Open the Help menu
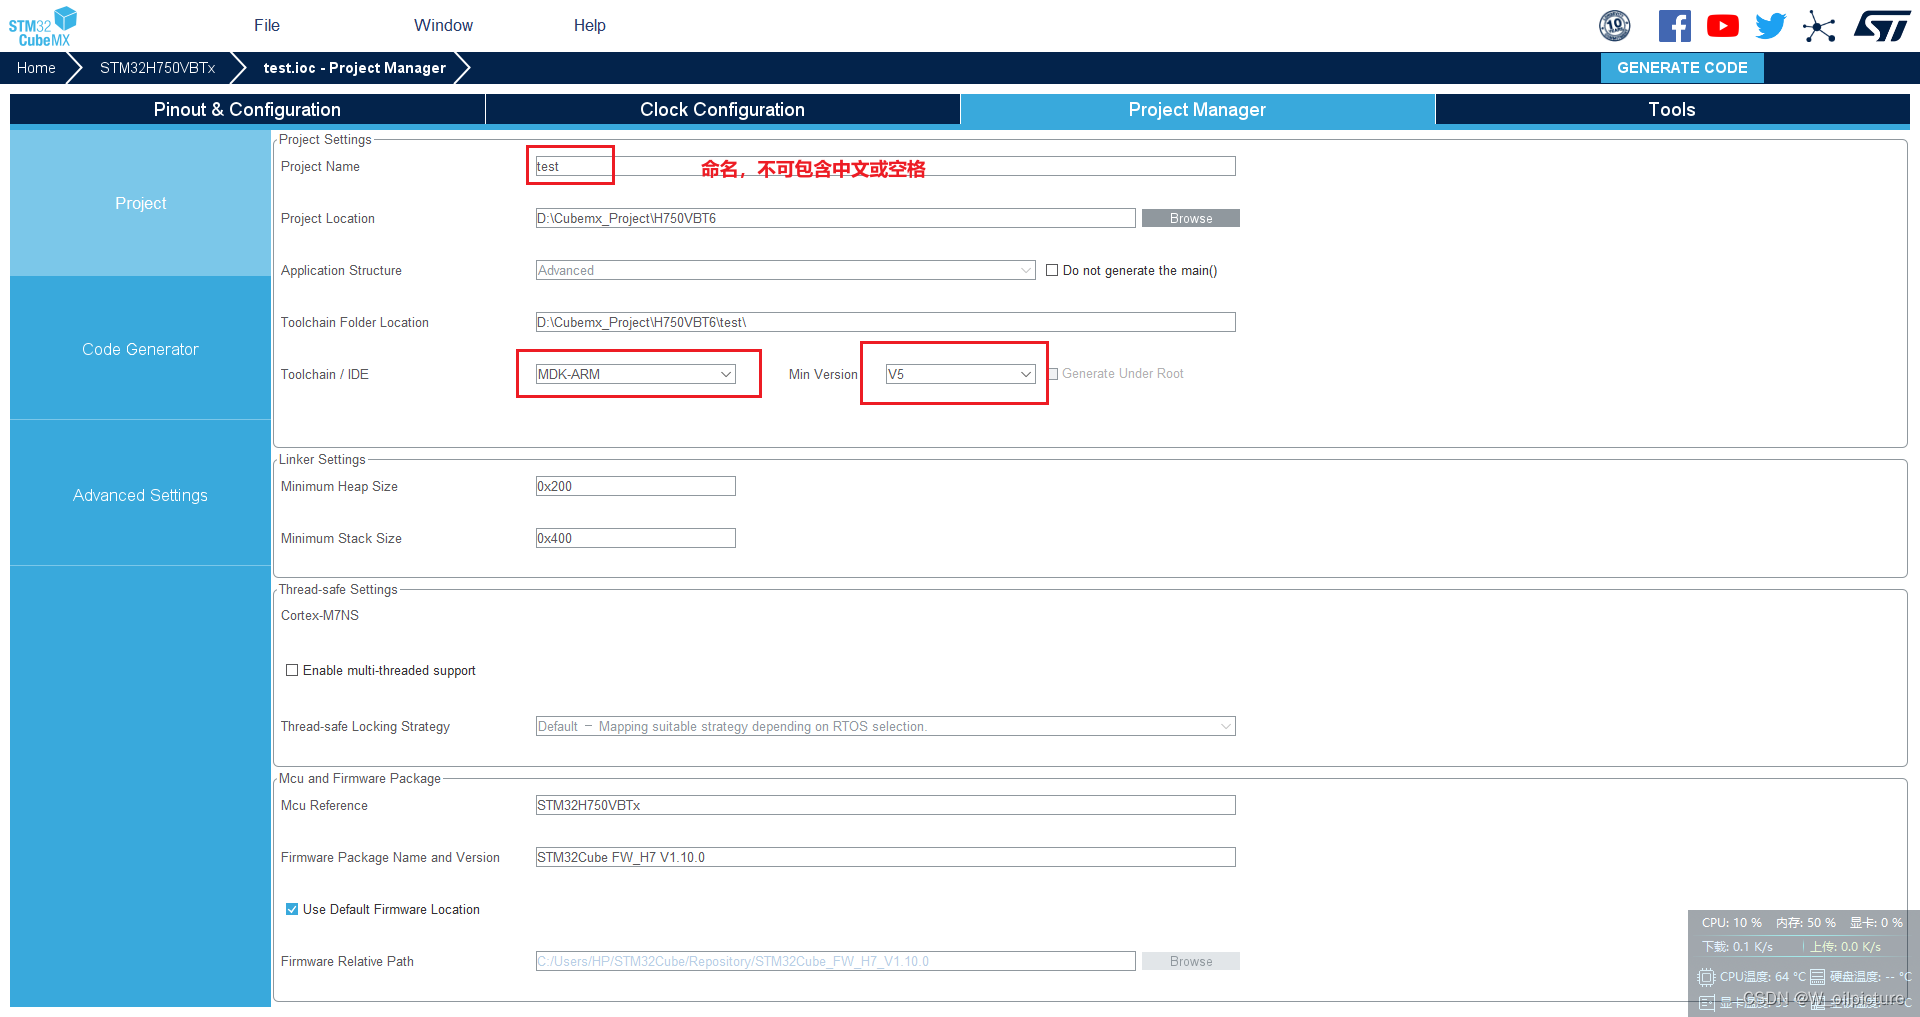This screenshot has width=1920, height=1017. 590,26
